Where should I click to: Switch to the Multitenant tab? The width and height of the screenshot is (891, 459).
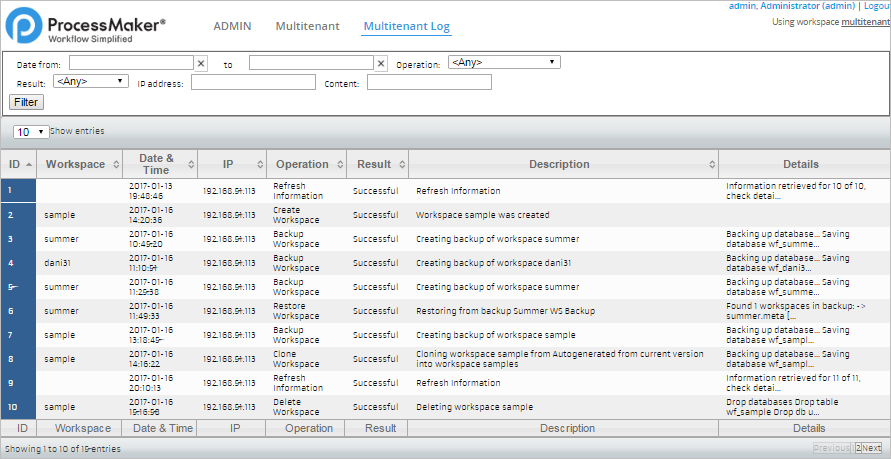click(x=307, y=25)
